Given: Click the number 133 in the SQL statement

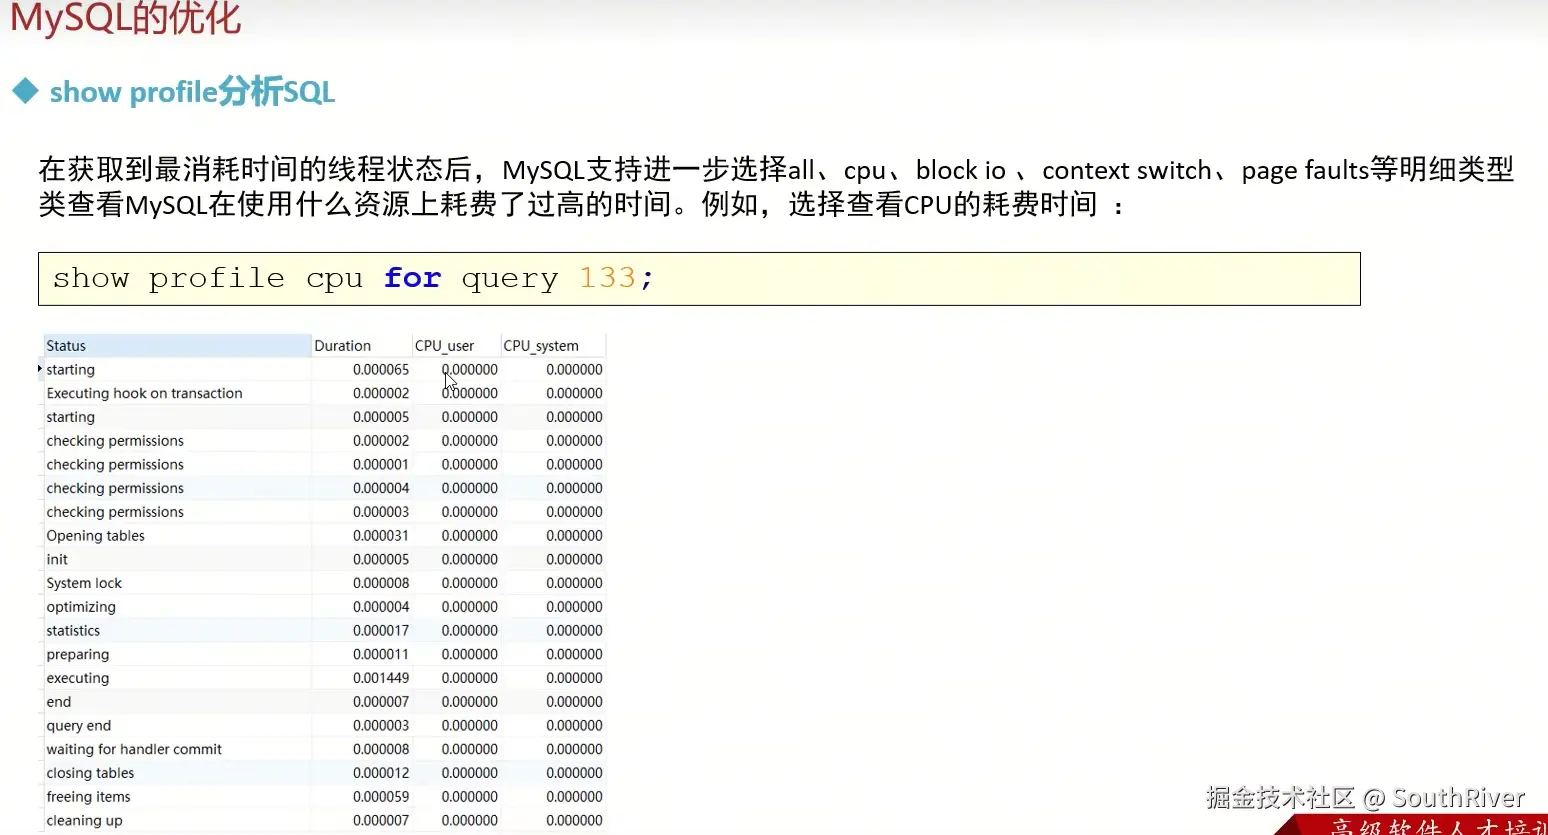Looking at the screenshot, I should 607,278.
